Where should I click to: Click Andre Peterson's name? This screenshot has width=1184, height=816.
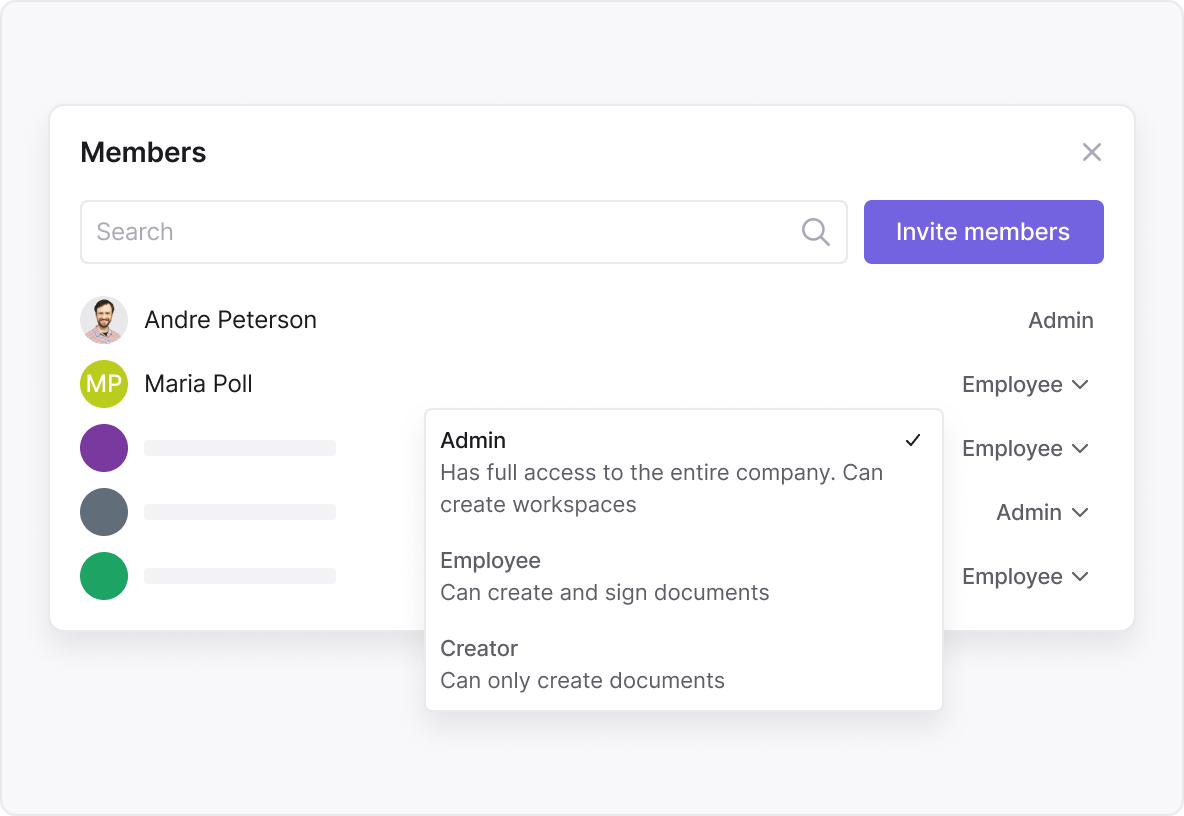pos(230,320)
